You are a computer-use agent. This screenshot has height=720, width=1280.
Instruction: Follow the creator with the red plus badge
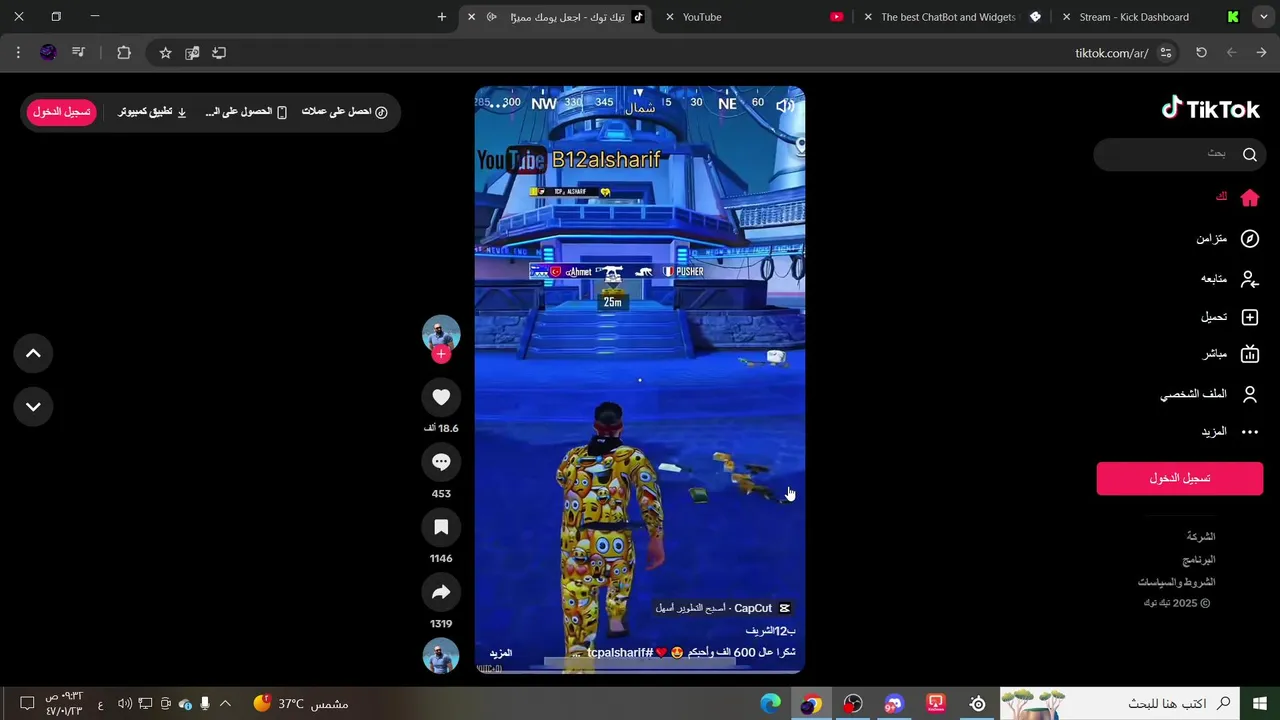[441, 354]
